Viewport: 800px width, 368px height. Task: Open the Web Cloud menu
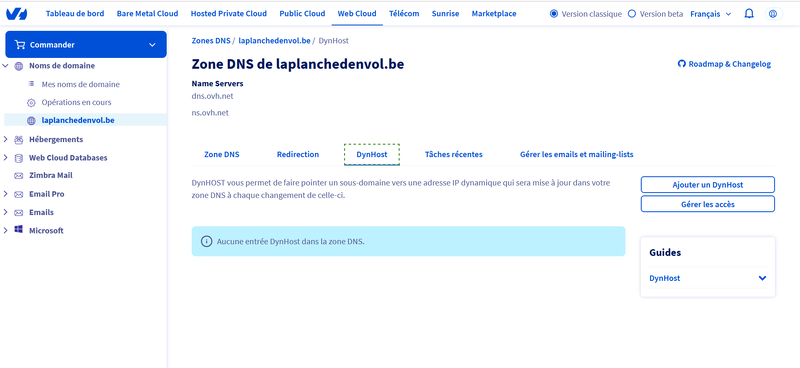(x=357, y=14)
